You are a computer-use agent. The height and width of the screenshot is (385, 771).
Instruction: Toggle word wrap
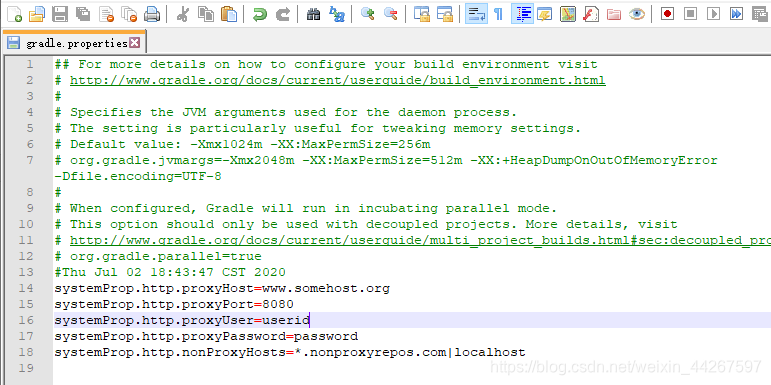point(476,14)
